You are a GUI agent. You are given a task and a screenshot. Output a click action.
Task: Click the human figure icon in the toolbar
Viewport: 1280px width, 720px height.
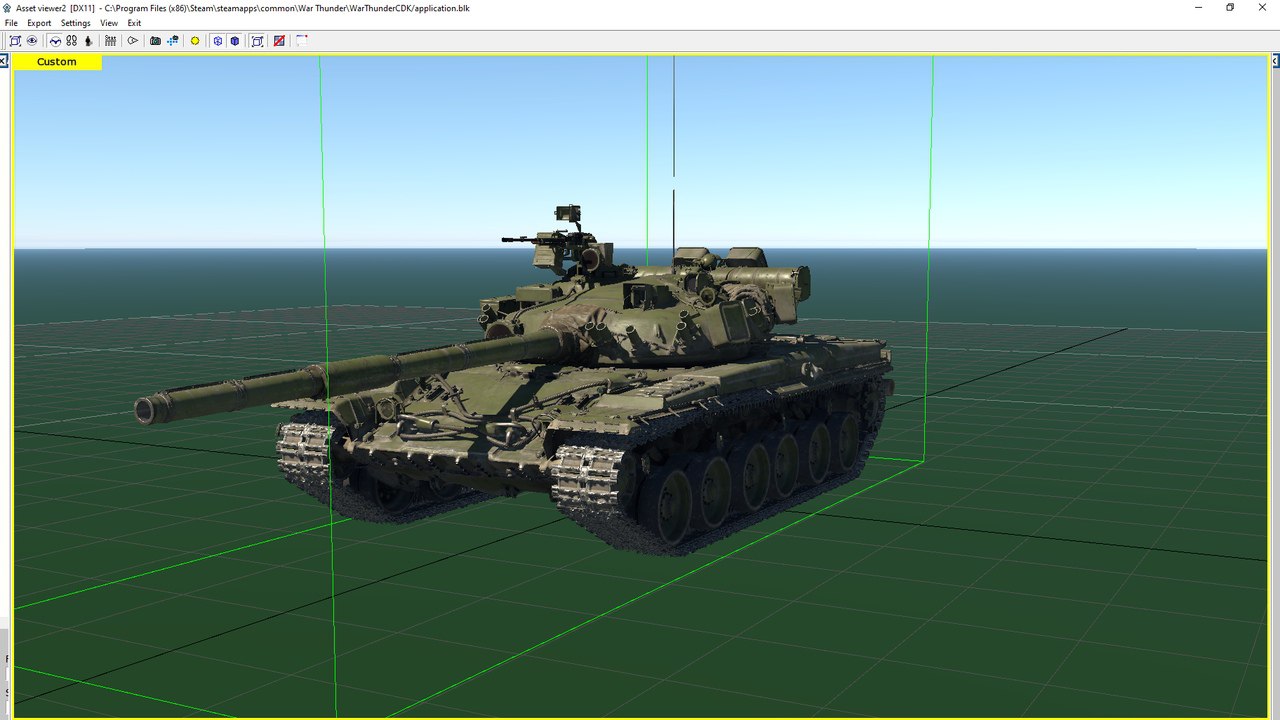click(x=88, y=41)
